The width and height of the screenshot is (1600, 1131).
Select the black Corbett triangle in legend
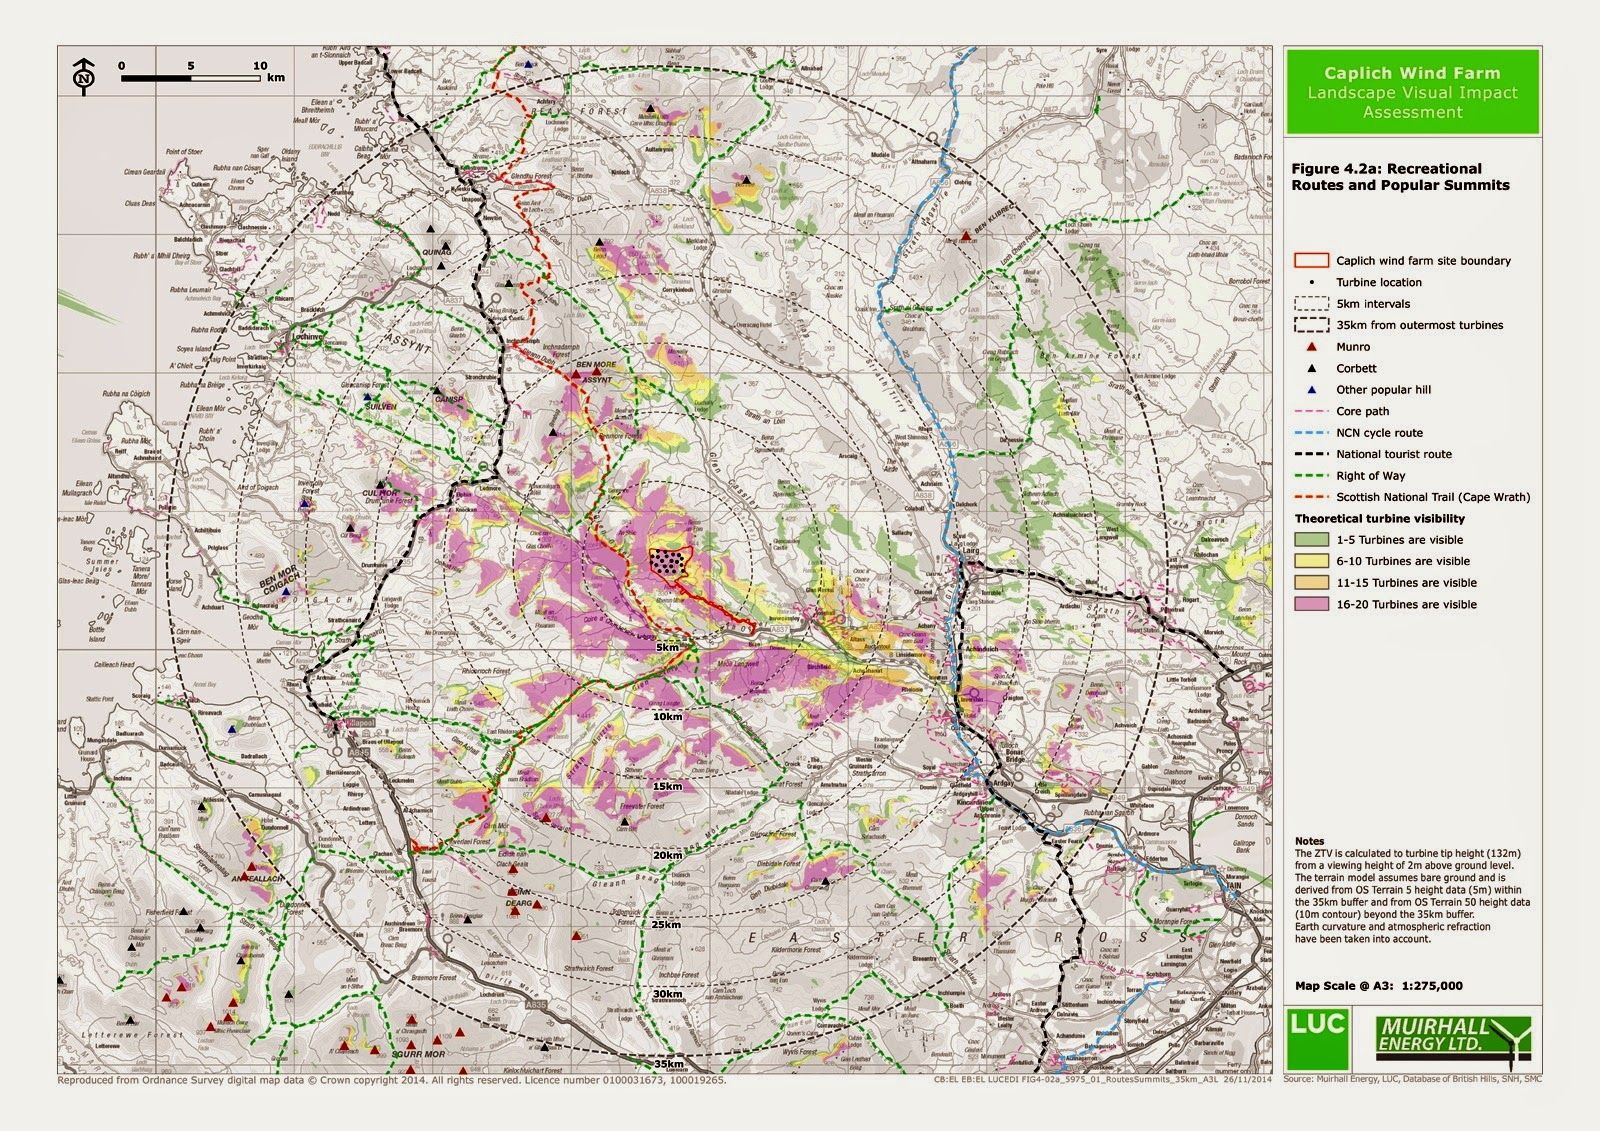(x=1310, y=368)
